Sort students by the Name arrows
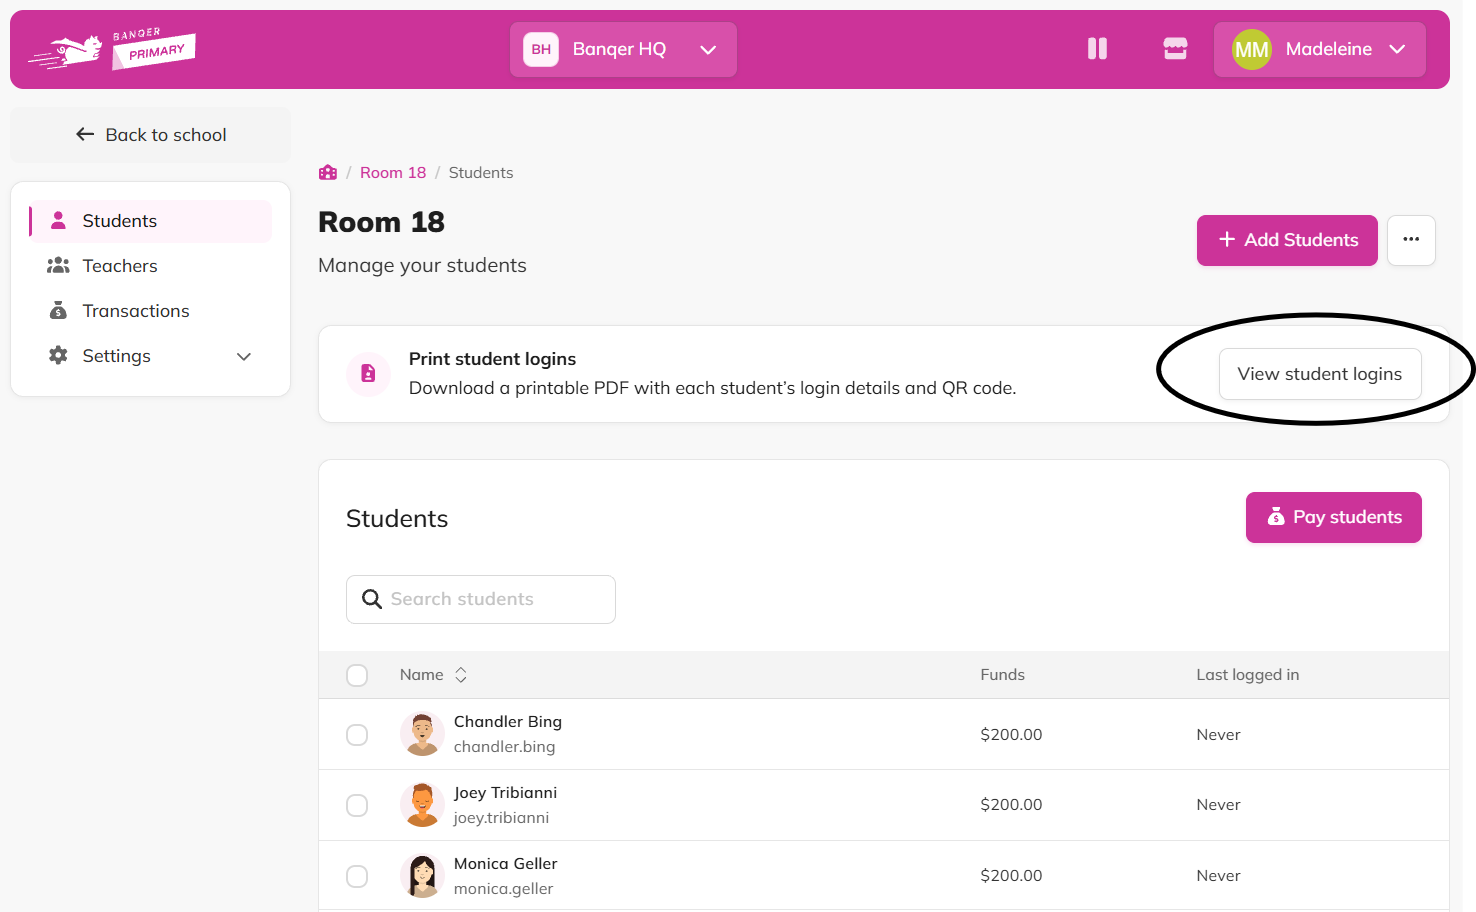 click(x=461, y=675)
